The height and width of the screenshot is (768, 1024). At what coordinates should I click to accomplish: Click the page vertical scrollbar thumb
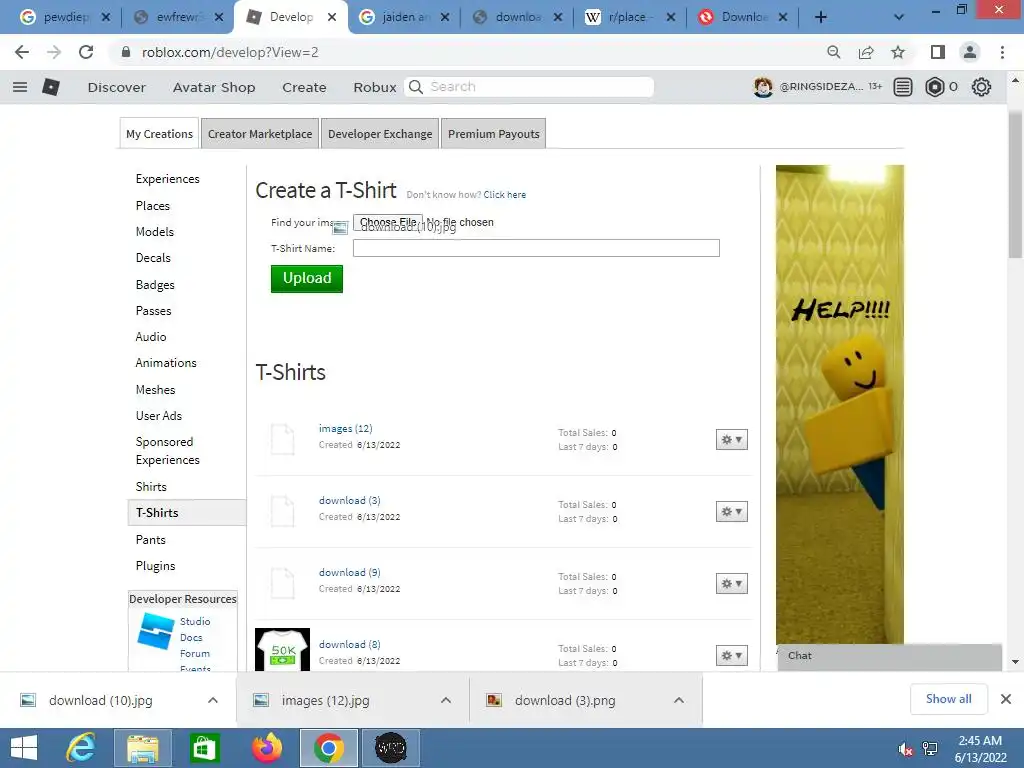point(1015,184)
